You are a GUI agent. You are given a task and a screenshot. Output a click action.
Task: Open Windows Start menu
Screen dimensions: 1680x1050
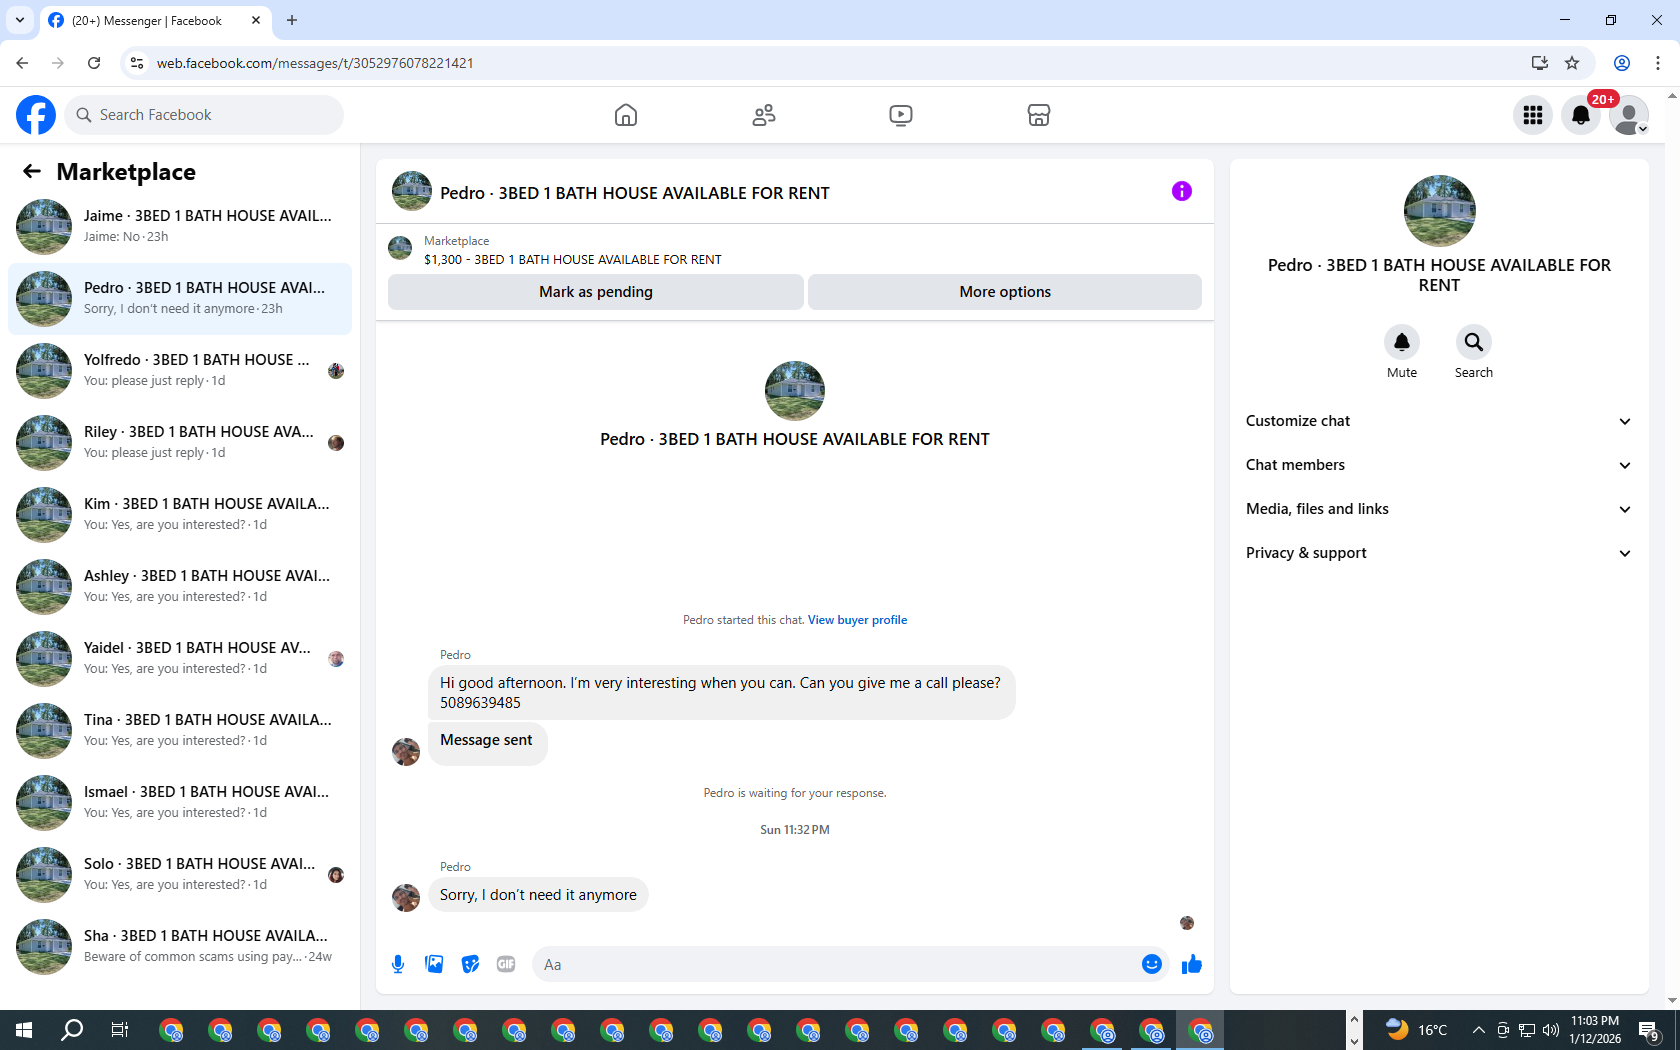(24, 1030)
